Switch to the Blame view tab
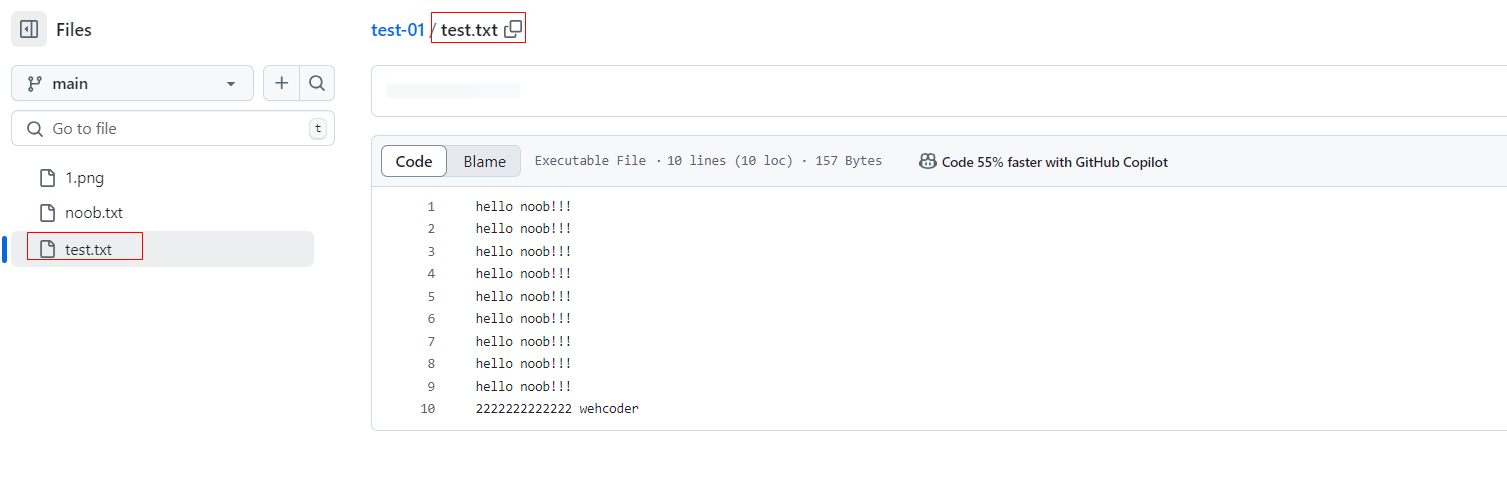This screenshot has height=479, width=1507. coord(485,161)
